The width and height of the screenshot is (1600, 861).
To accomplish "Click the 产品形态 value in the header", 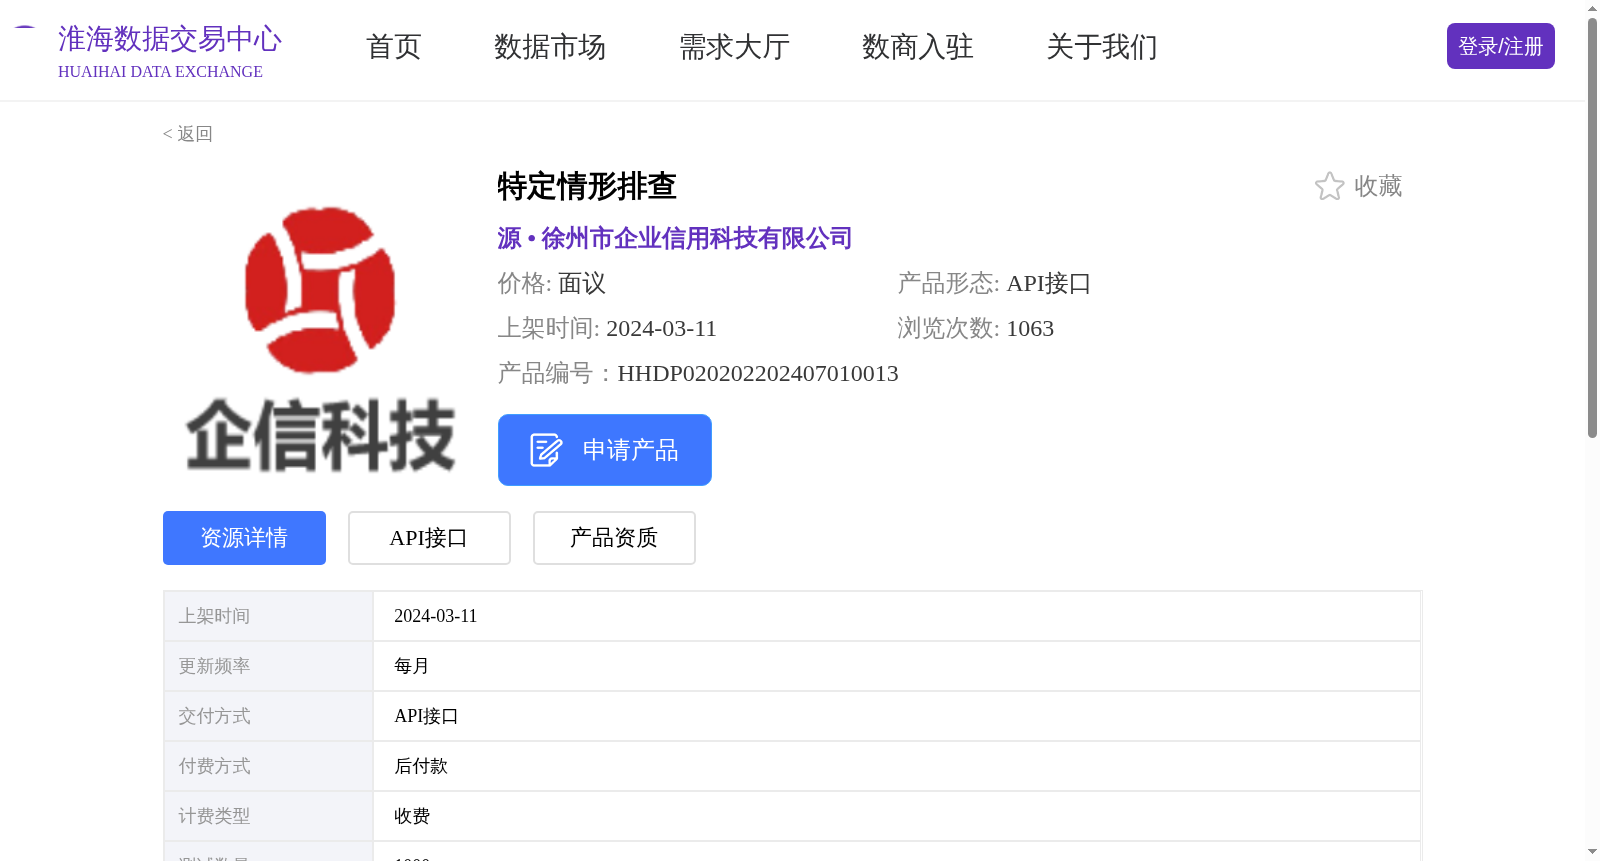I will point(1048,283).
